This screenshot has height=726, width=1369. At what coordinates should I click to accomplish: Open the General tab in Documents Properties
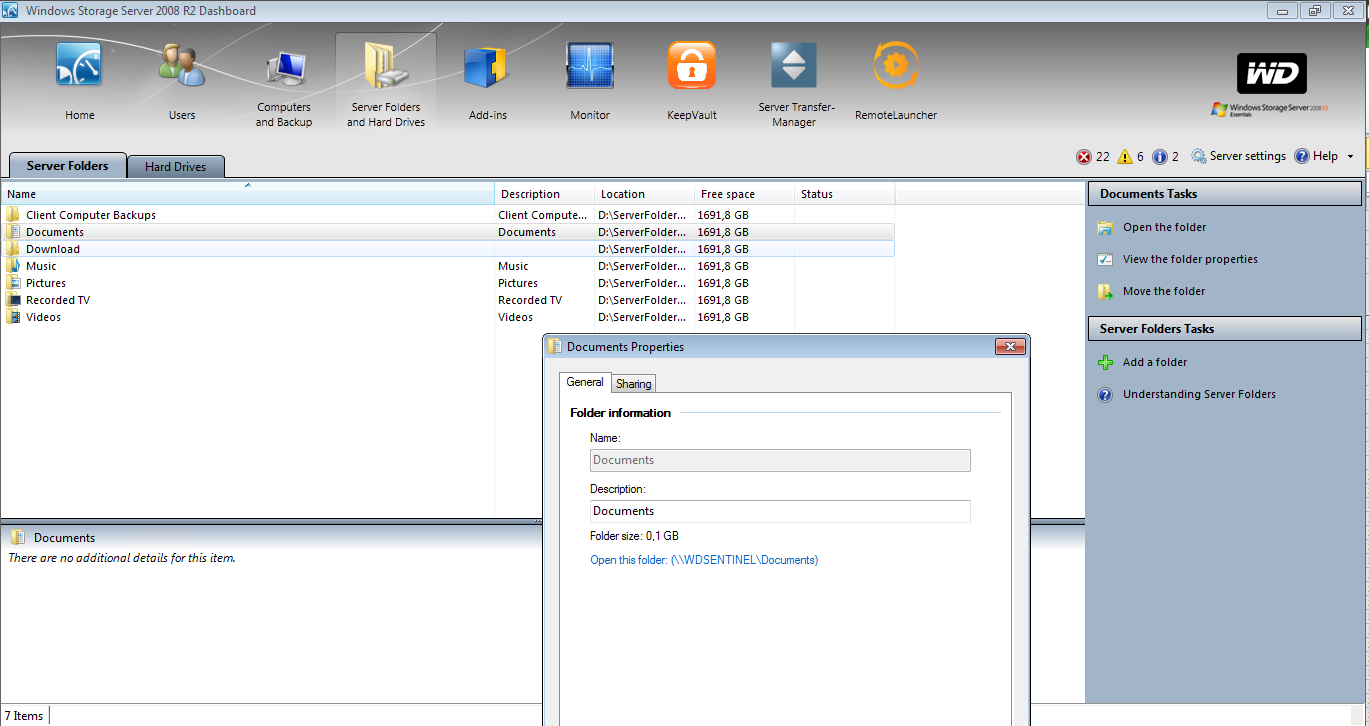[585, 382]
